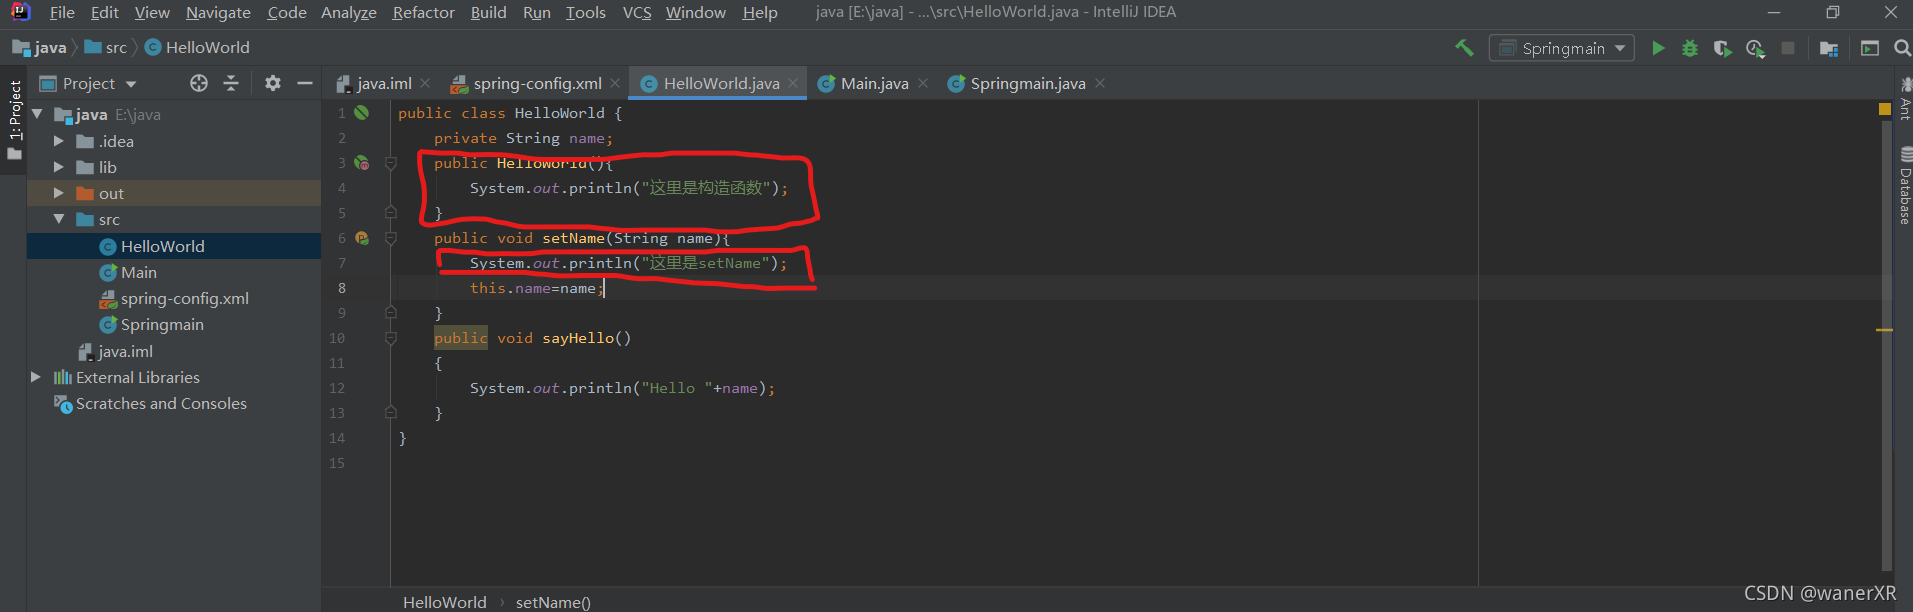Click src in the navigation bar breadcrumb
Screen dimensions: 1913x612
(106, 47)
